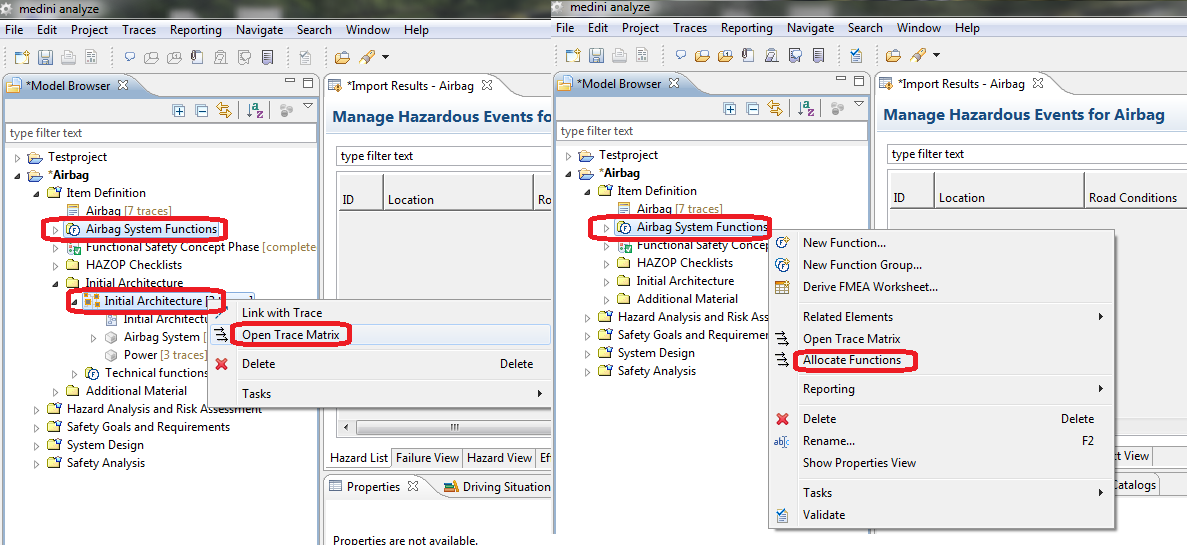Click the hazard table's horizontal scrollbar

(x=452, y=427)
